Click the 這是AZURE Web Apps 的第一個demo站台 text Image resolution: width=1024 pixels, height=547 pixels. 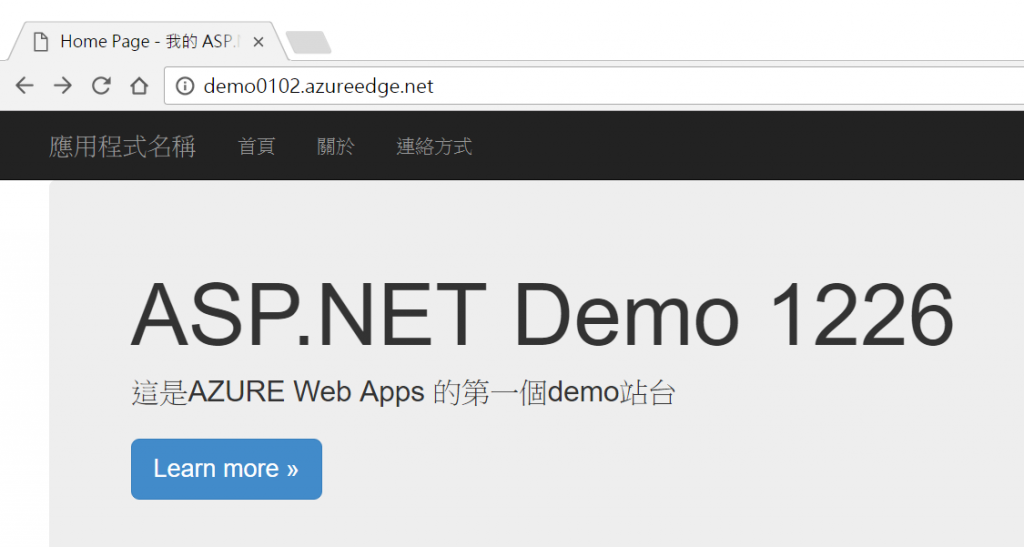click(x=403, y=393)
